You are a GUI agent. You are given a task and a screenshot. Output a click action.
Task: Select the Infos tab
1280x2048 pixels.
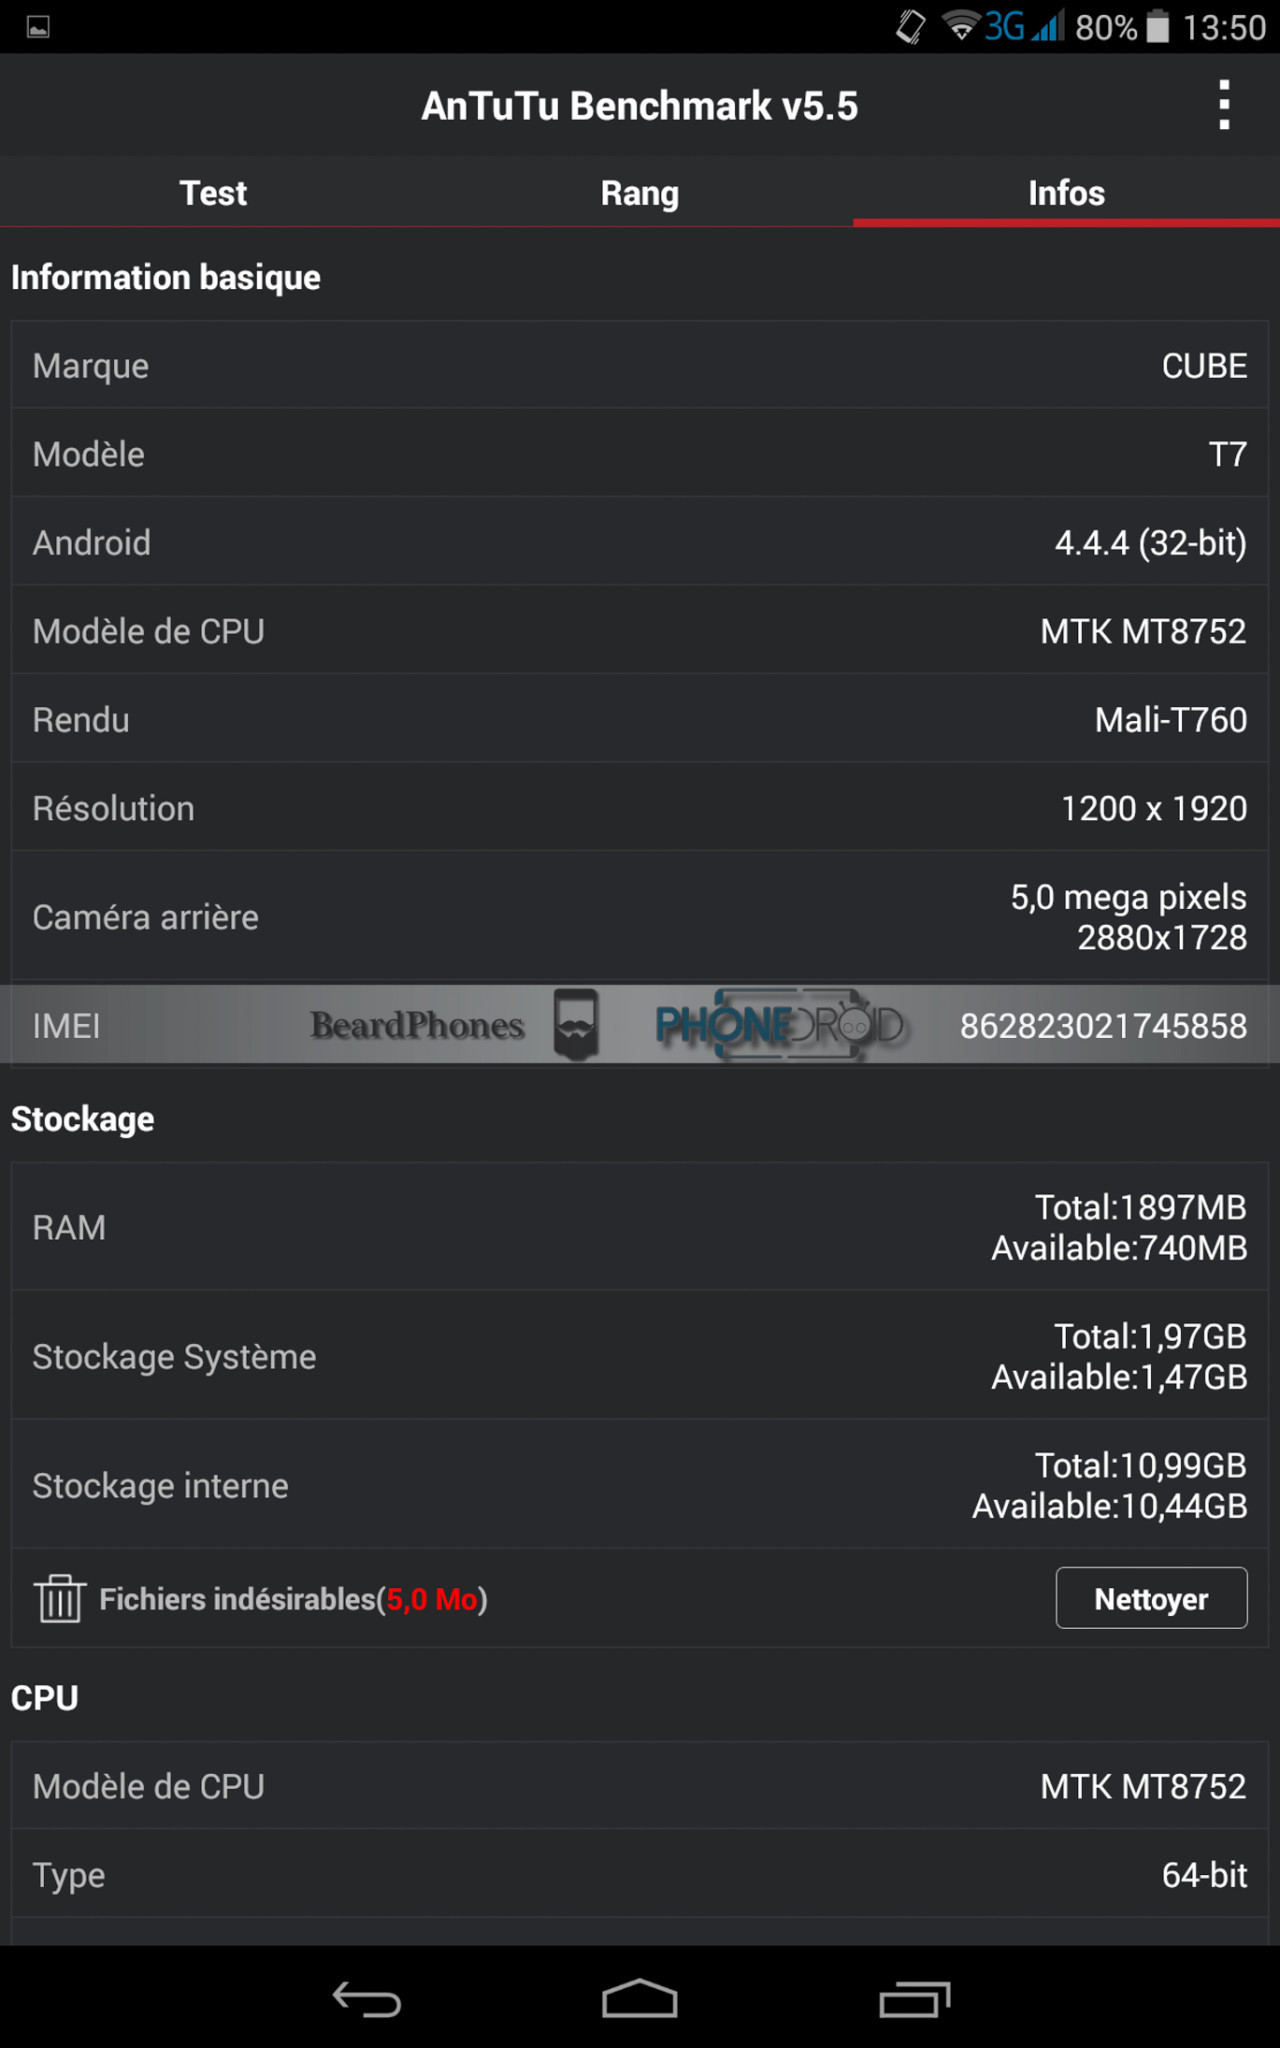coord(1066,192)
